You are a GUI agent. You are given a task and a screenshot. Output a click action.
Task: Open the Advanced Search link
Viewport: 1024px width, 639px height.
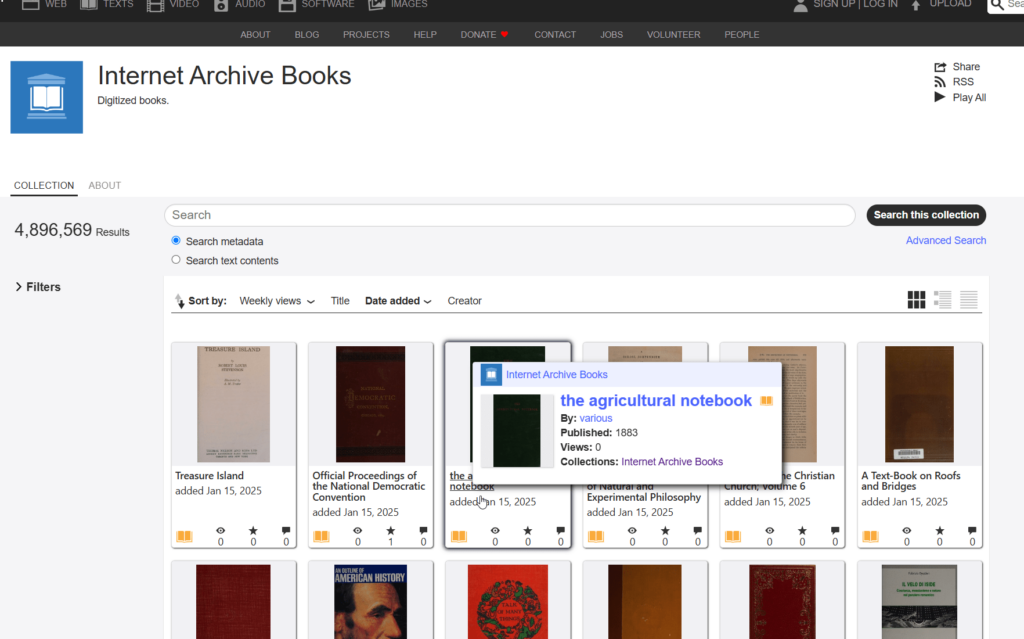946,240
